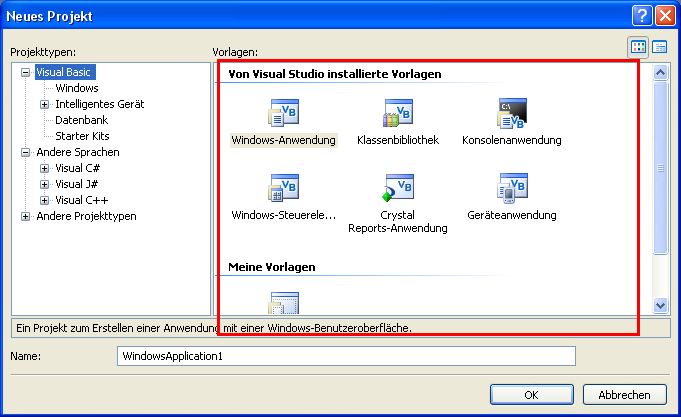This screenshot has width=681, height=417.
Task: Expand the Intelligentes Gerät node
Action: point(44,104)
